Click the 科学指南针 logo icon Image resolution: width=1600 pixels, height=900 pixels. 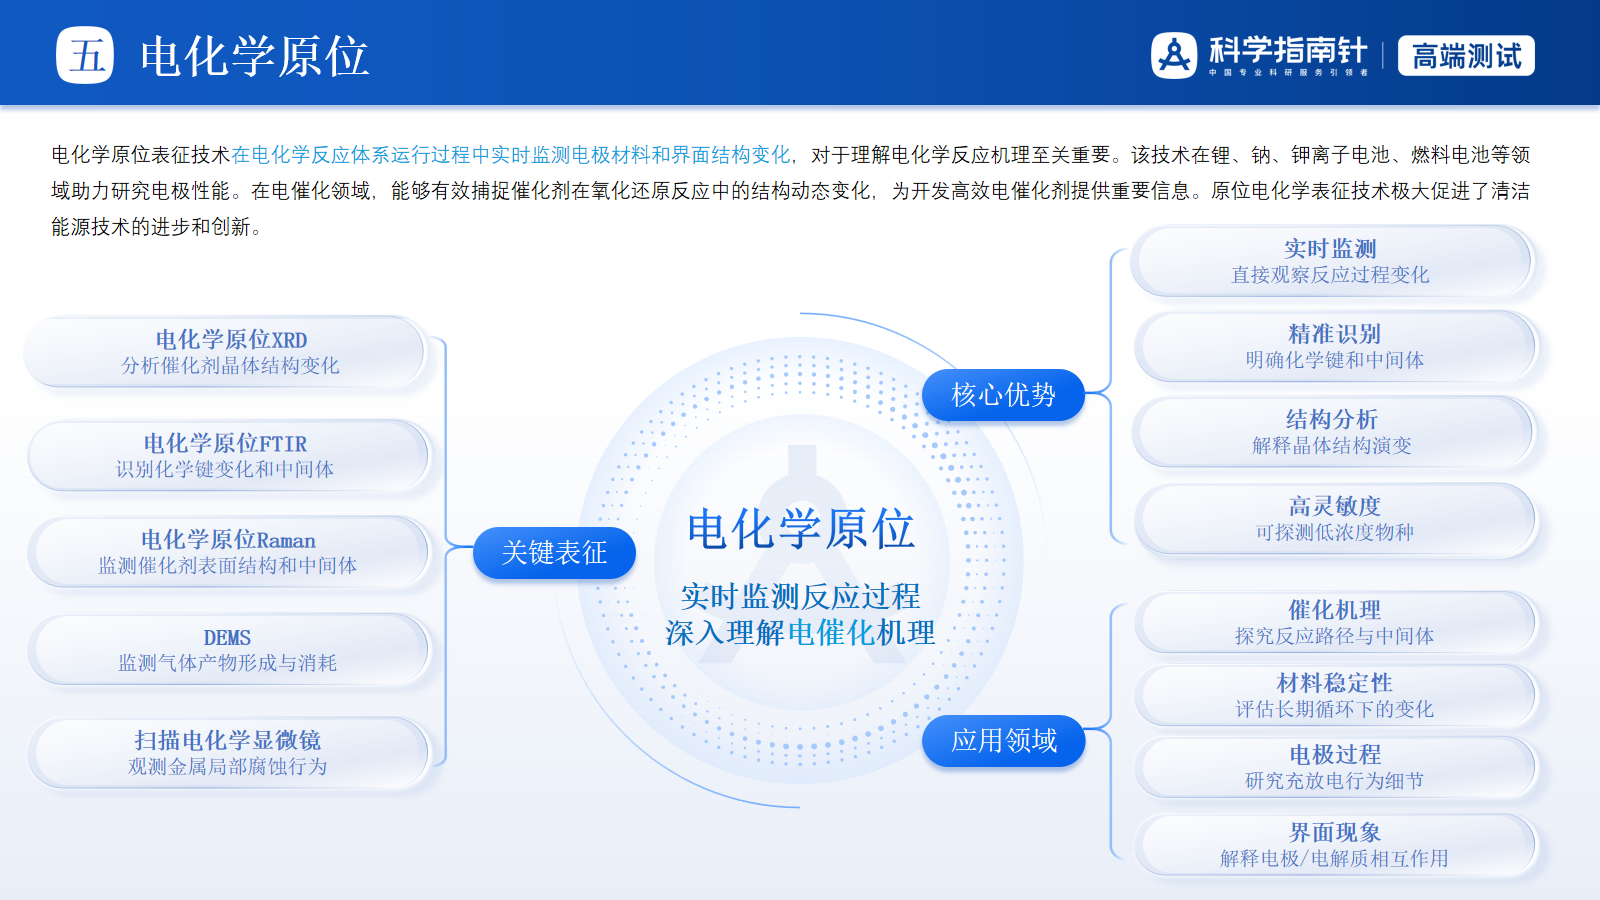tap(1174, 55)
